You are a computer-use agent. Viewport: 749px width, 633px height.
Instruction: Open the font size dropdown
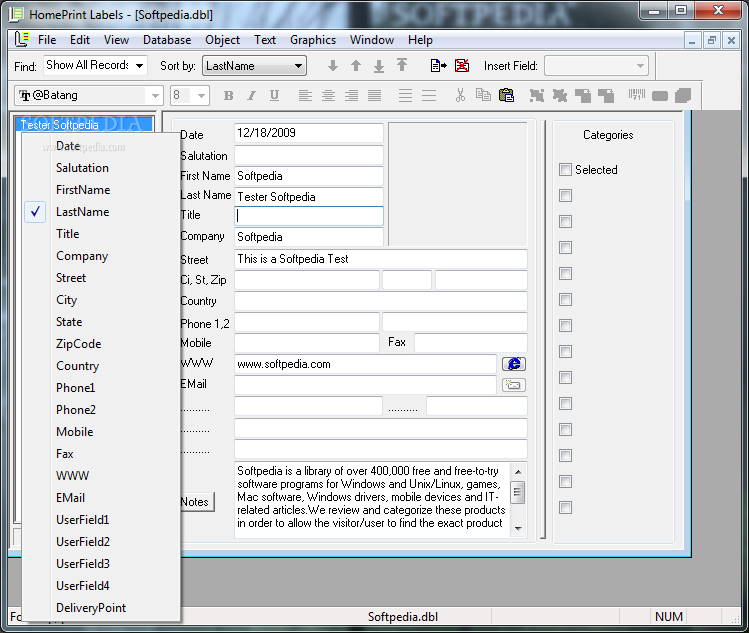tap(201, 96)
